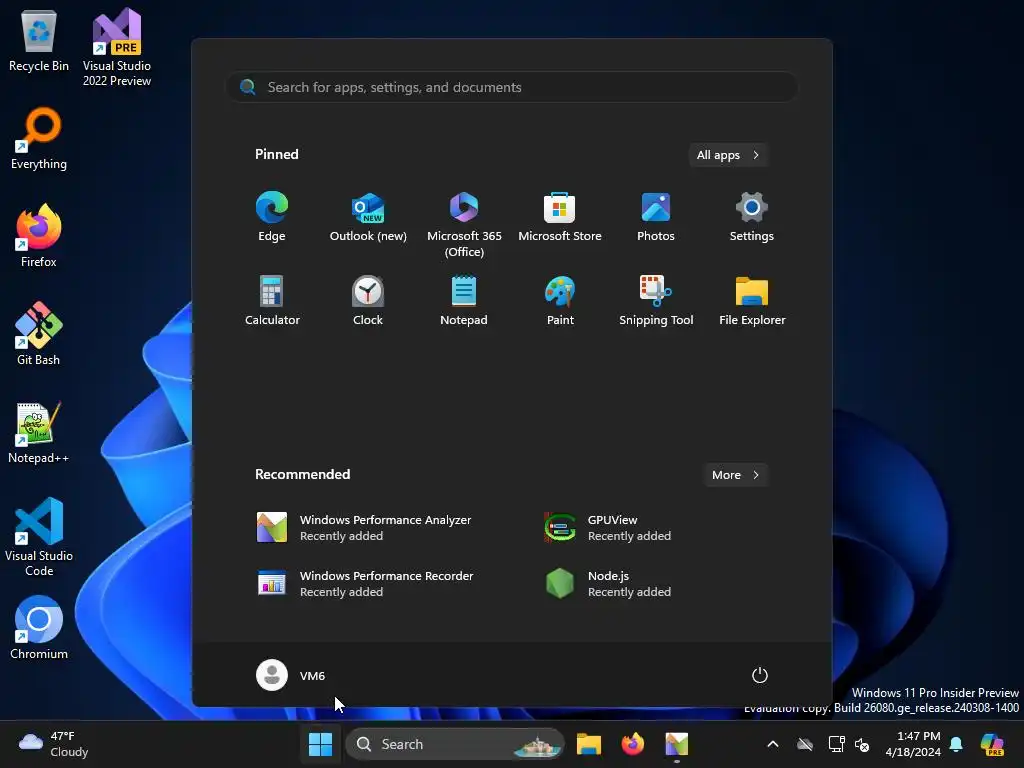Select Visual Studio Code desktop shortcut
The height and width of the screenshot is (768, 1024).
[39, 537]
